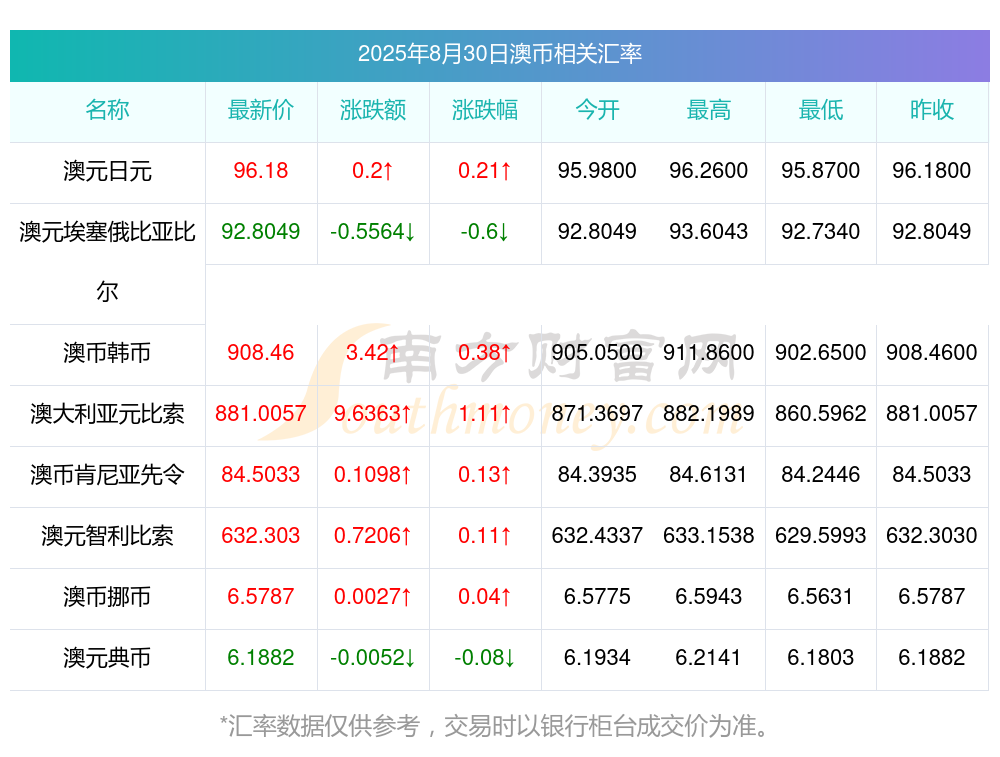Click change amount 3.42↑
1000x757 pixels.
click(x=373, y=352)
